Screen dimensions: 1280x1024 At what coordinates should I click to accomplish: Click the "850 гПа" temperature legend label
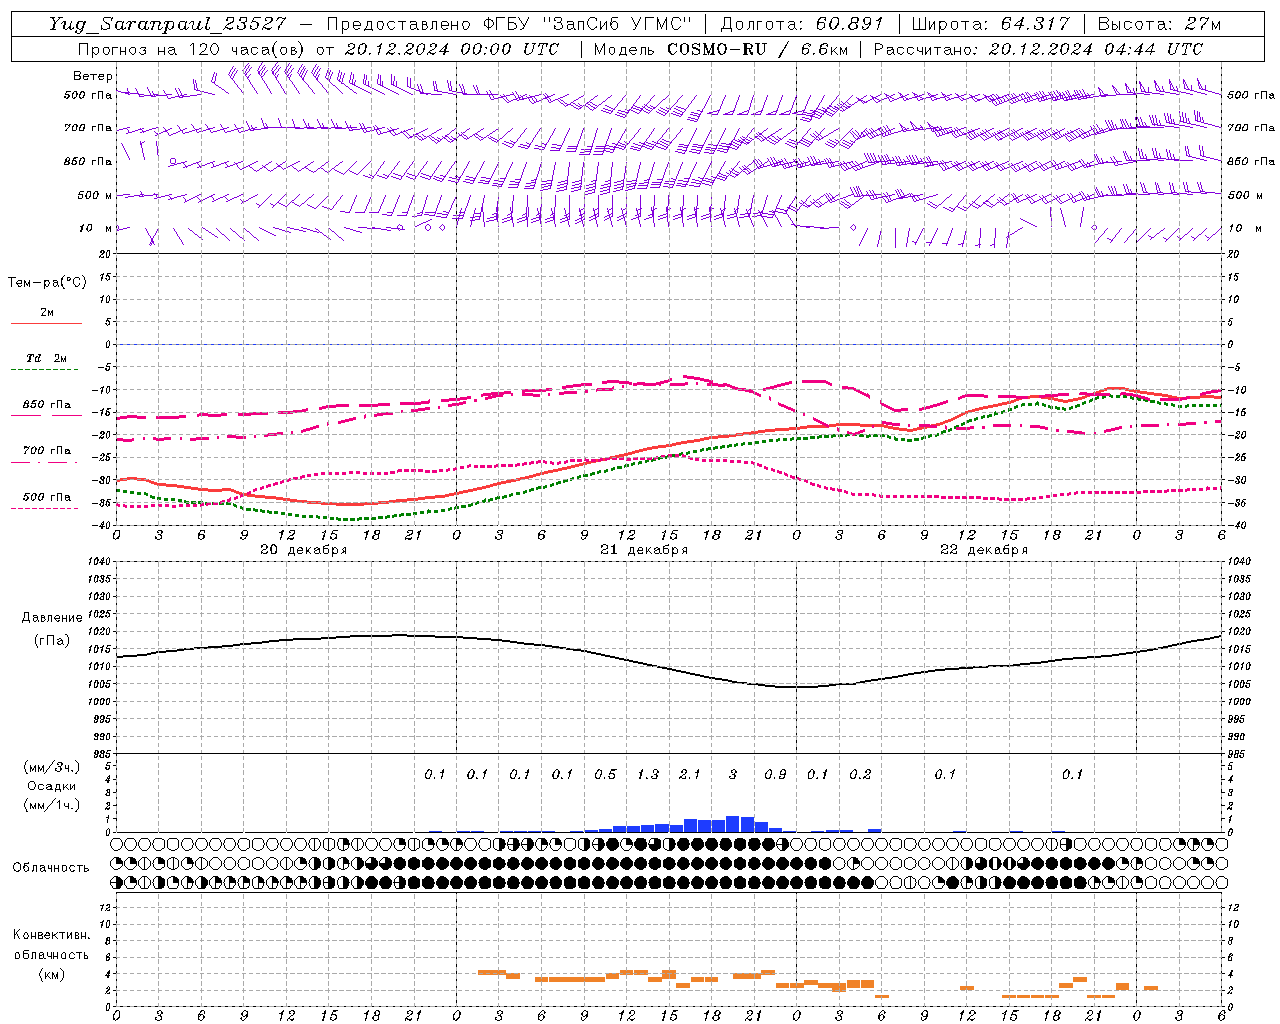(47, 405)
